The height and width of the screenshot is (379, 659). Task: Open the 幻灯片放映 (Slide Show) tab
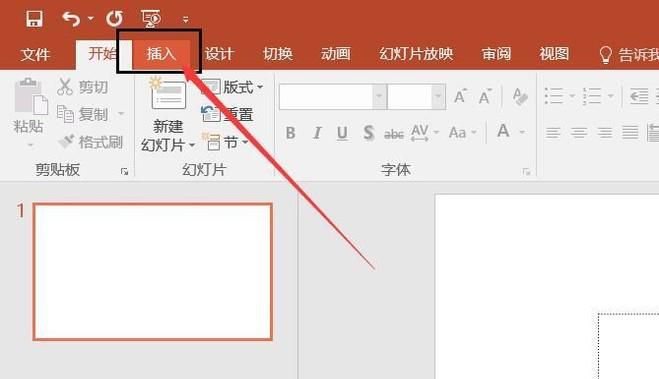pyautogui.click(x=416, y=53)
